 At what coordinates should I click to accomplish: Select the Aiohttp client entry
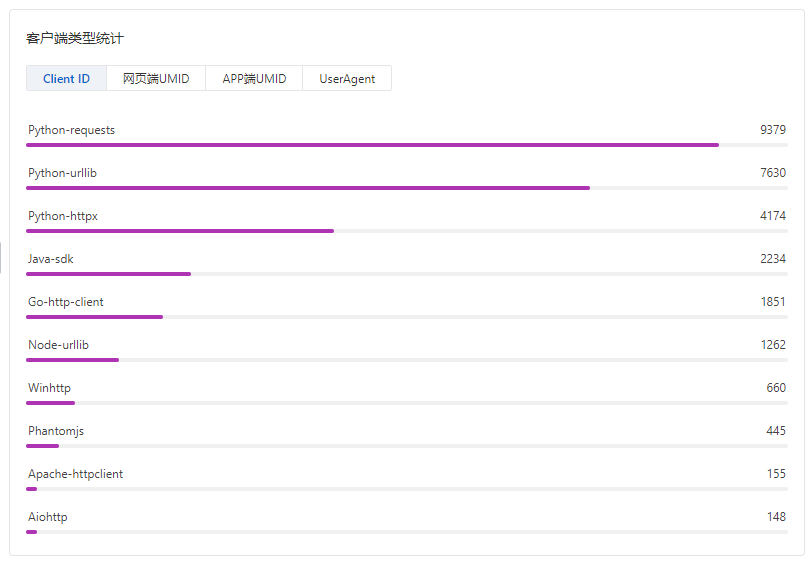(x=48, y=517)
